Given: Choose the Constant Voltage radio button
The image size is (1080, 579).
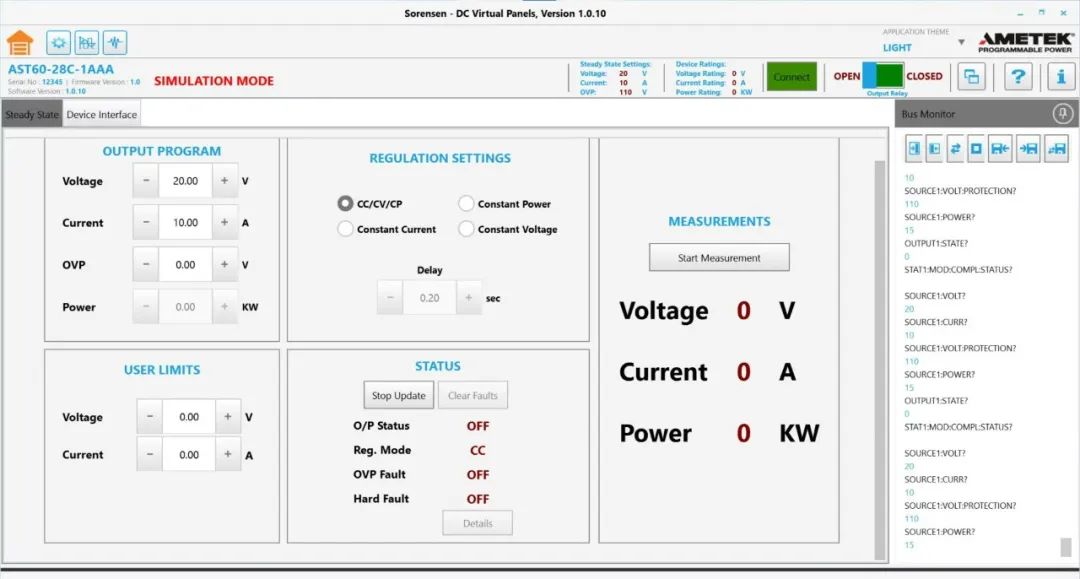Looking at the screenshot, I should (466, 229).
